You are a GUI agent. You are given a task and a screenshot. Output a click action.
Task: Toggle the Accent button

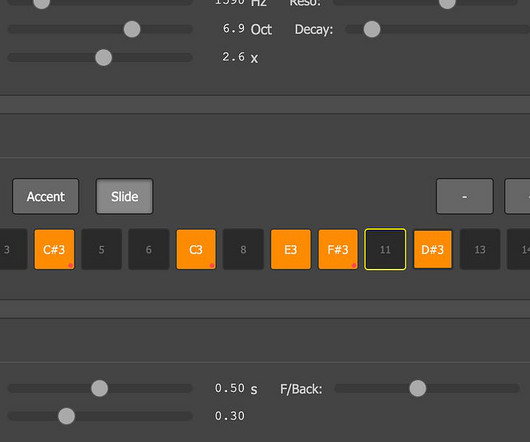(46, 196)
